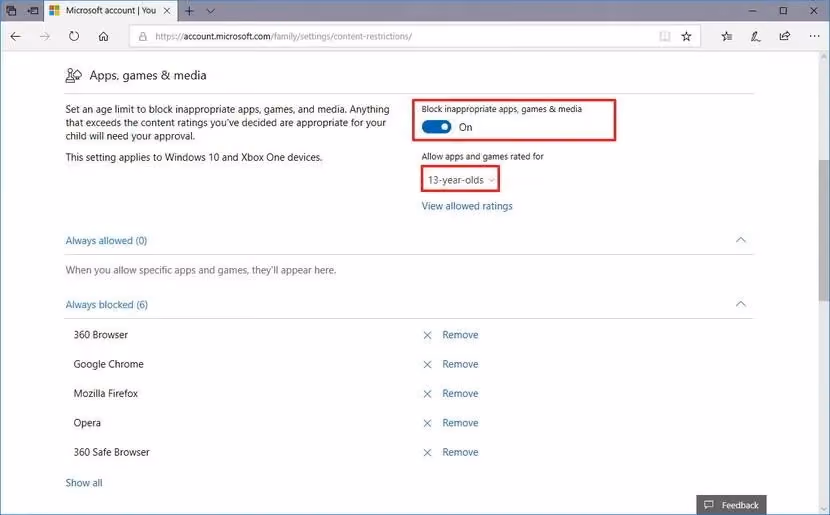830x515 pixels.
Task: Open a new tab with plus icon
Action: click(189, 11)
